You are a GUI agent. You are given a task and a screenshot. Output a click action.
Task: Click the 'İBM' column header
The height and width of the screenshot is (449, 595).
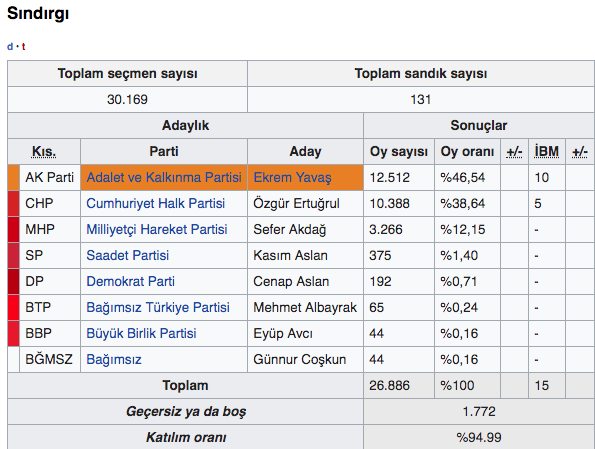546,151
